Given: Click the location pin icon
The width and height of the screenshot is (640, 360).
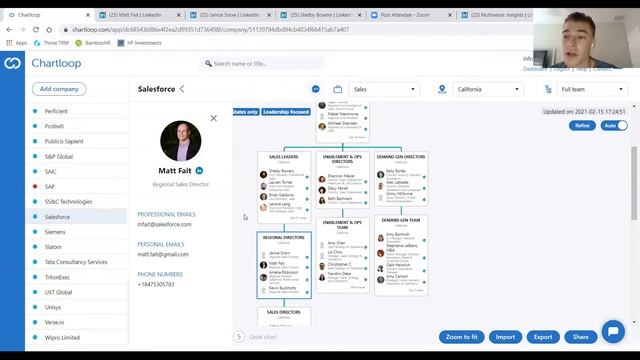Looking at the screenshot, I should pos(442,89).
